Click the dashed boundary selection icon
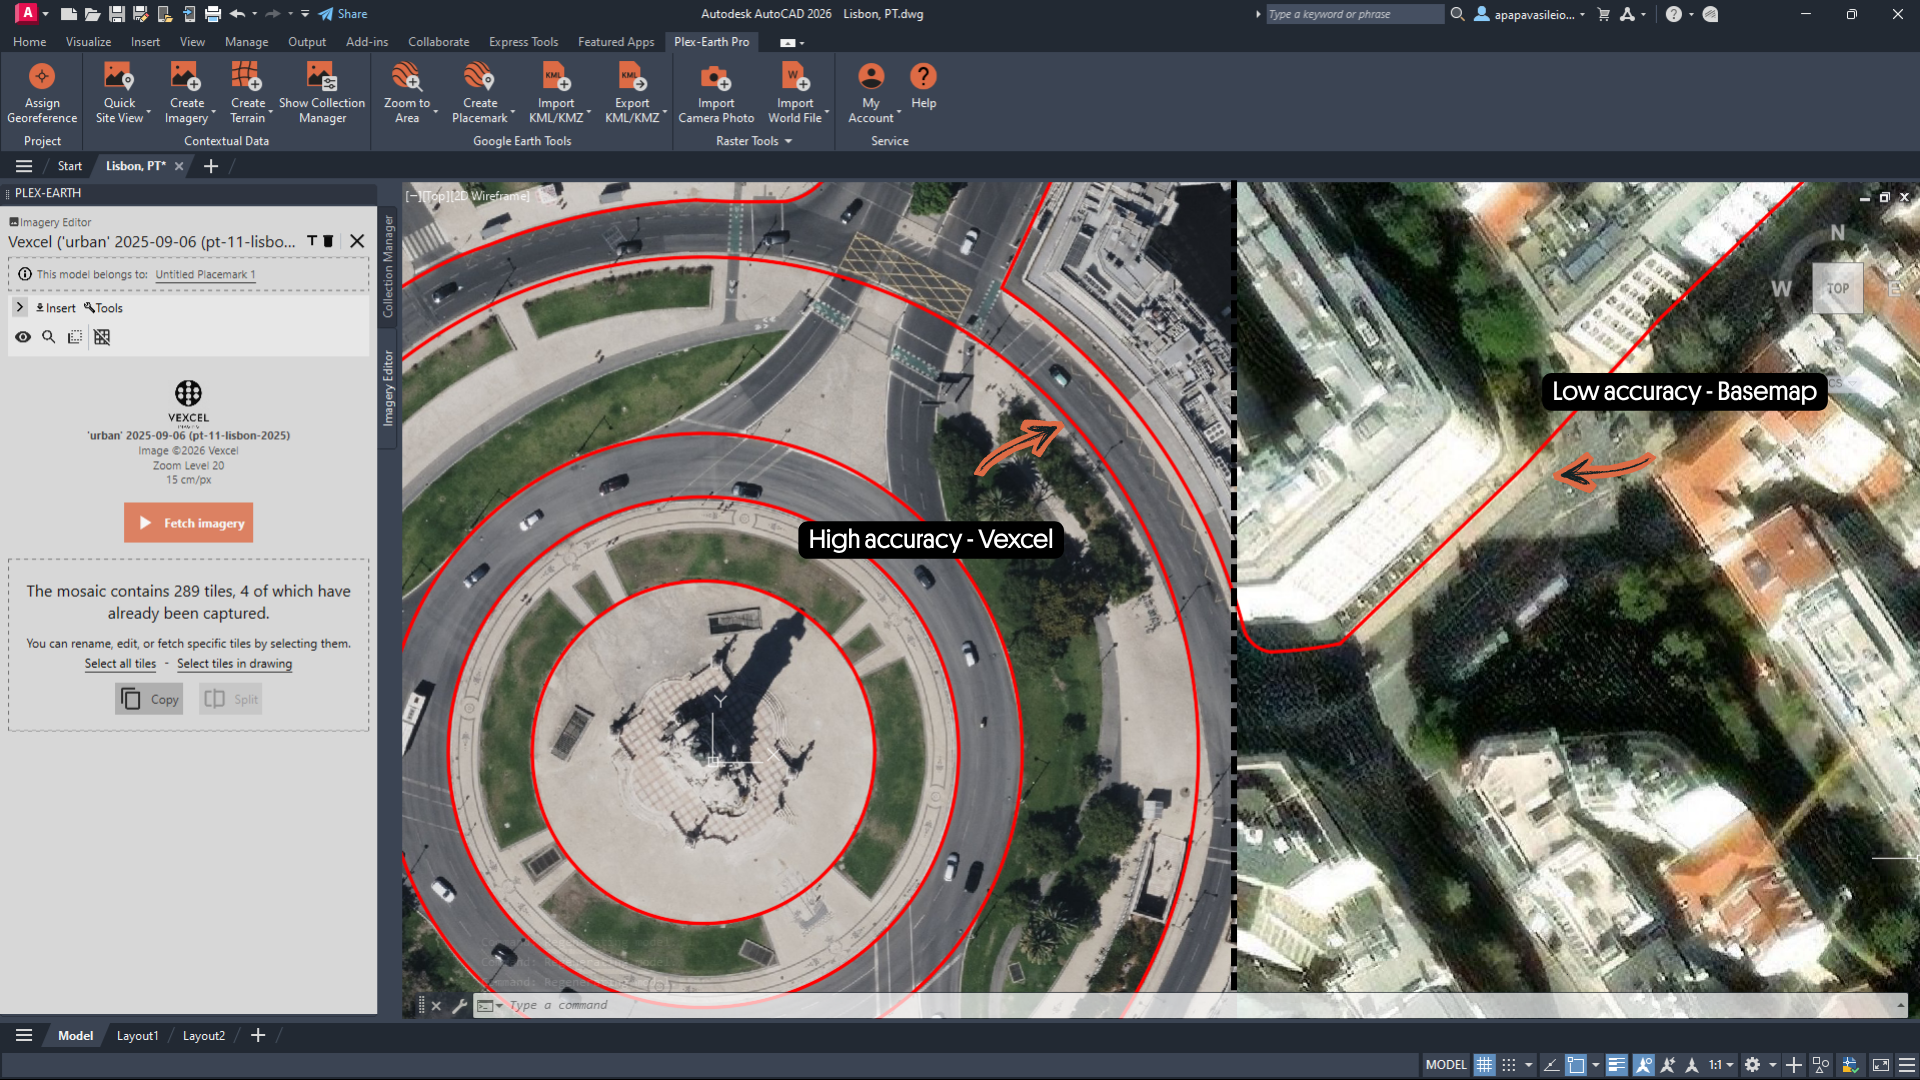 pos(75,337)
